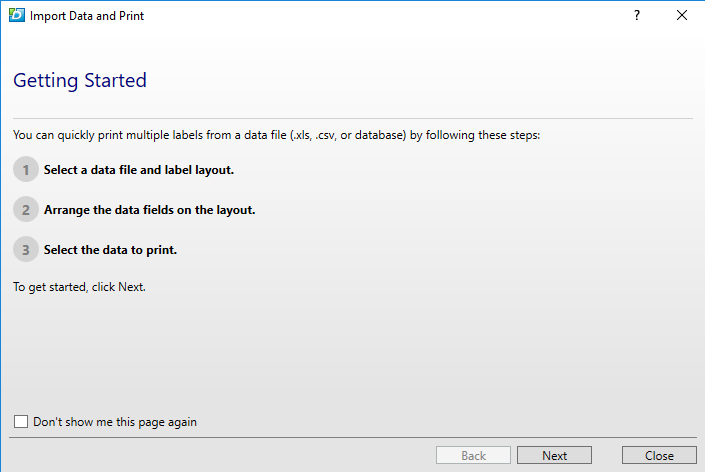Image resolution: width=705 pixels, height=472 pixels.
Task: Click the step 1 number circle
Action: 26,170
